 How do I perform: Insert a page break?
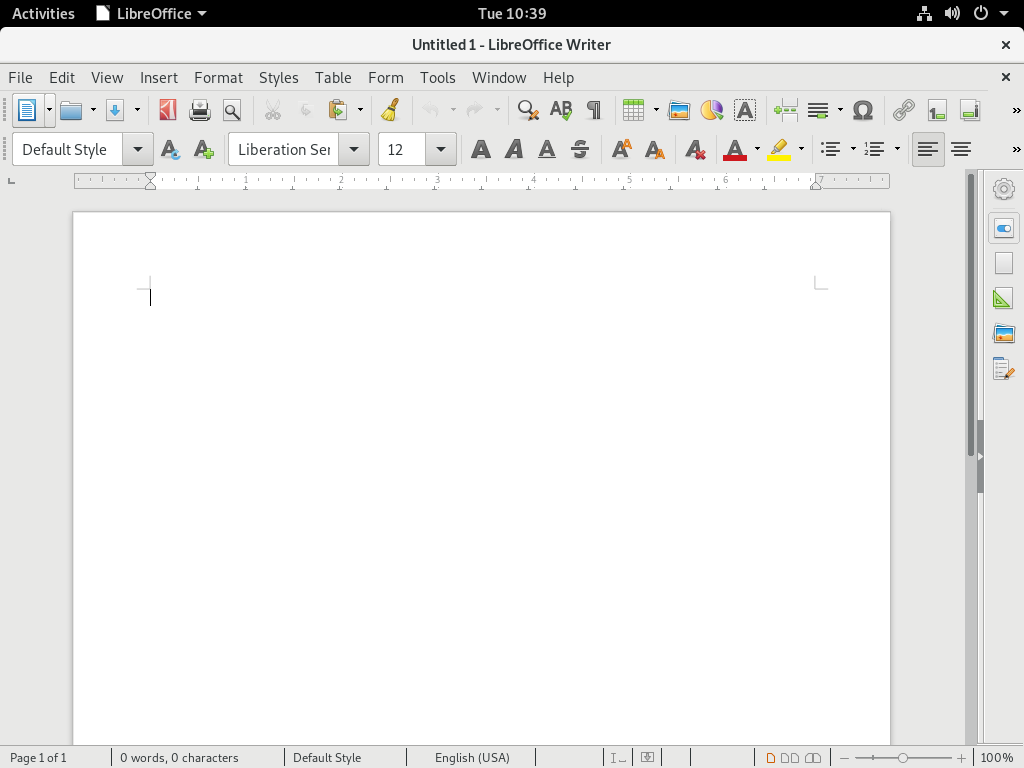coord(786,110)
